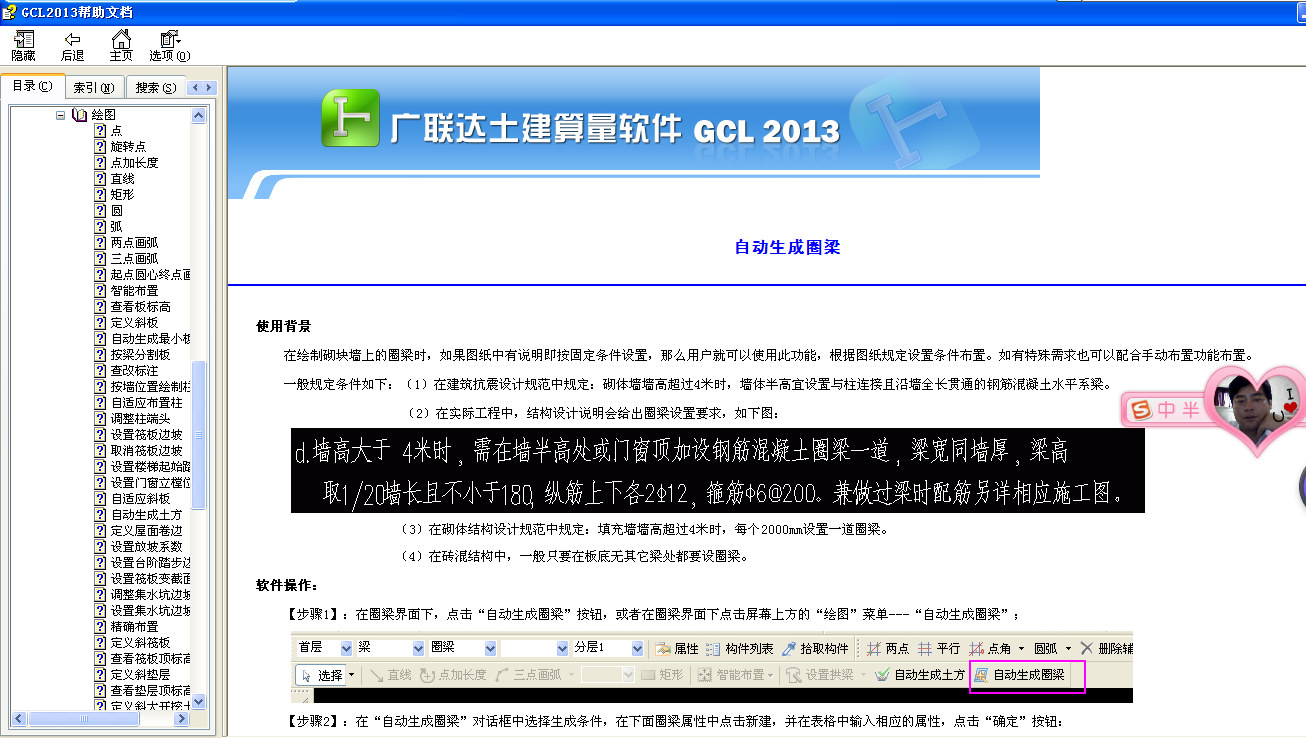Click the topic icon beside 精确布置
The width and height of the screenshot is (1306, 738).
coord(100,627)
